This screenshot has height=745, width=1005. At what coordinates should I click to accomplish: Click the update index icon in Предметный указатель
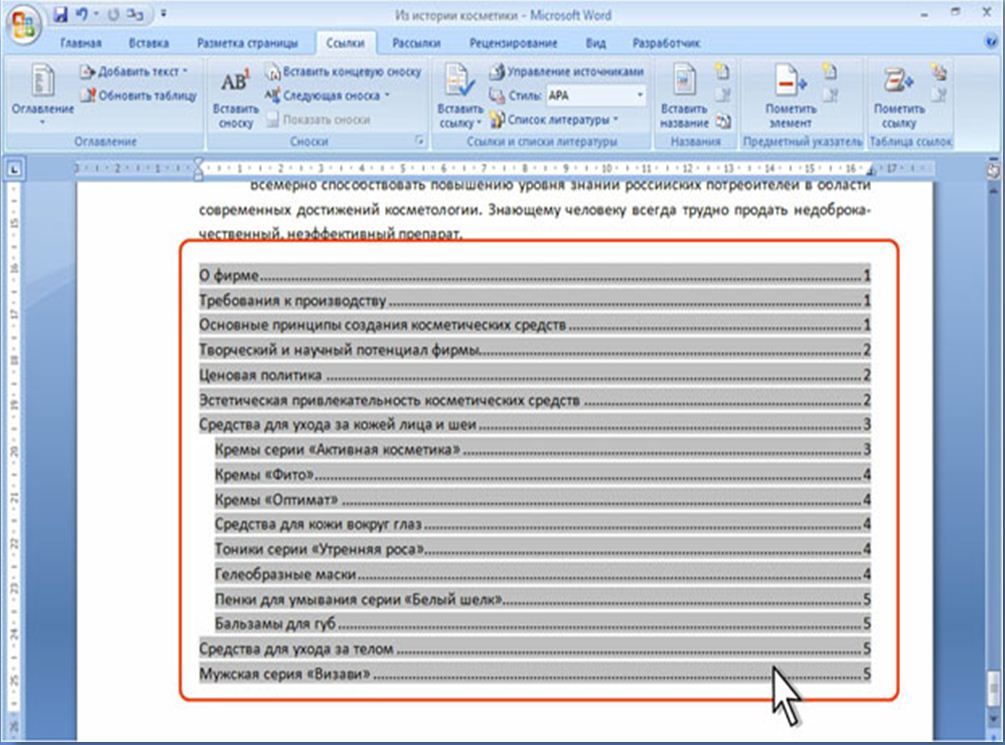(831, 96)
